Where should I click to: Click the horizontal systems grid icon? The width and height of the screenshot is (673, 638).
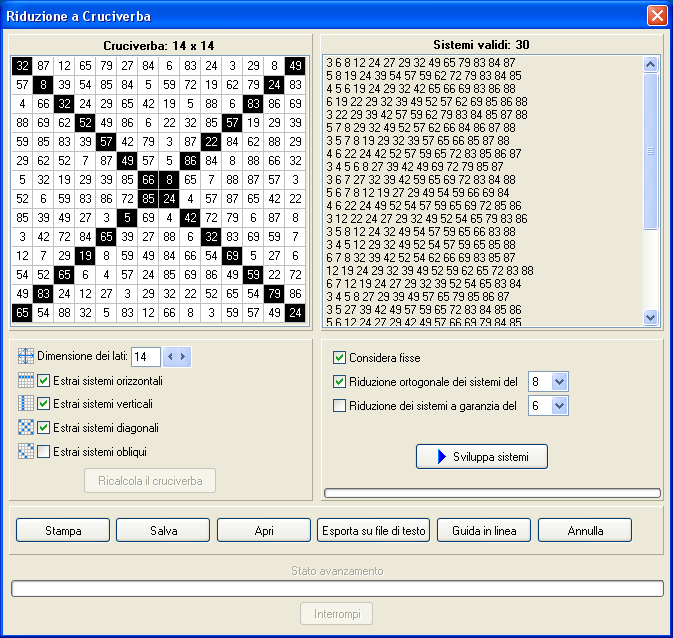[26, 380]
